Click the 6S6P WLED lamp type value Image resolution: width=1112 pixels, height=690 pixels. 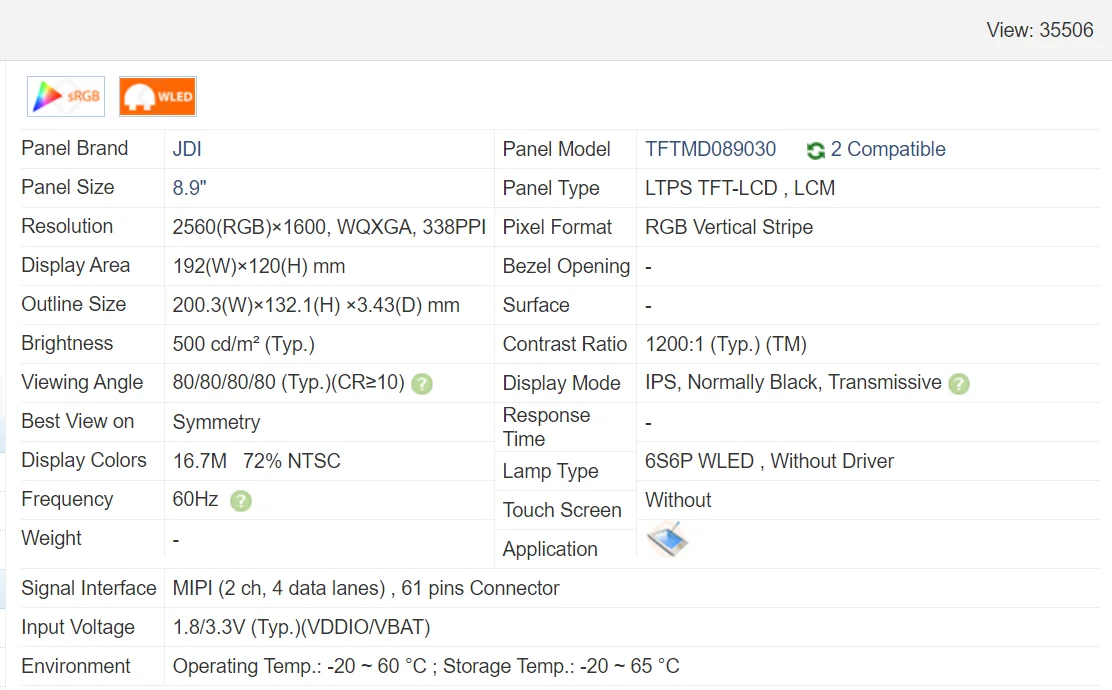tap(769, 461)
